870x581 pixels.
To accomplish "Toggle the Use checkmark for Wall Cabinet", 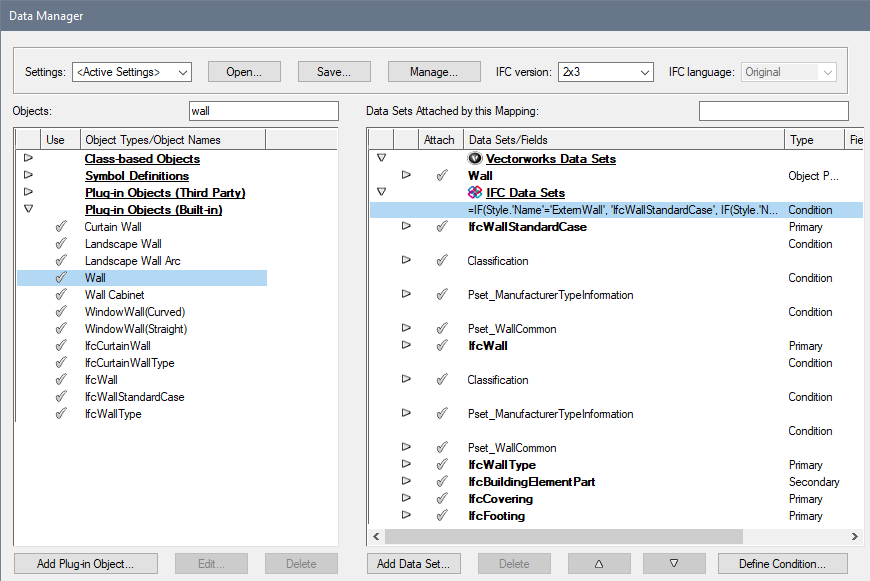I will coord(60,295).
